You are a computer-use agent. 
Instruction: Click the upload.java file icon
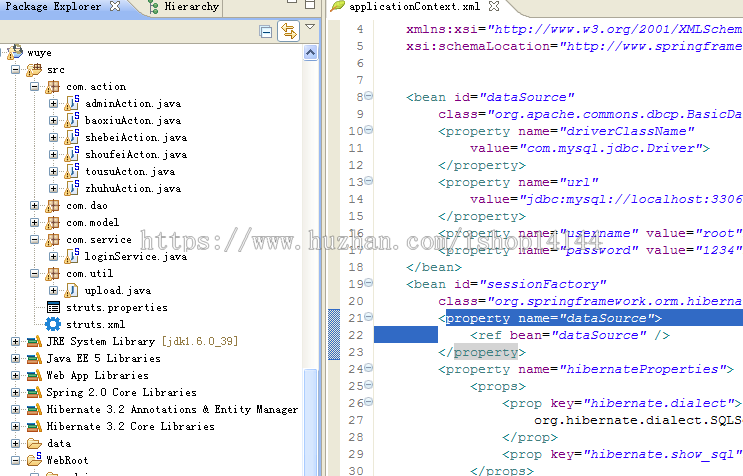click(72, 290)
